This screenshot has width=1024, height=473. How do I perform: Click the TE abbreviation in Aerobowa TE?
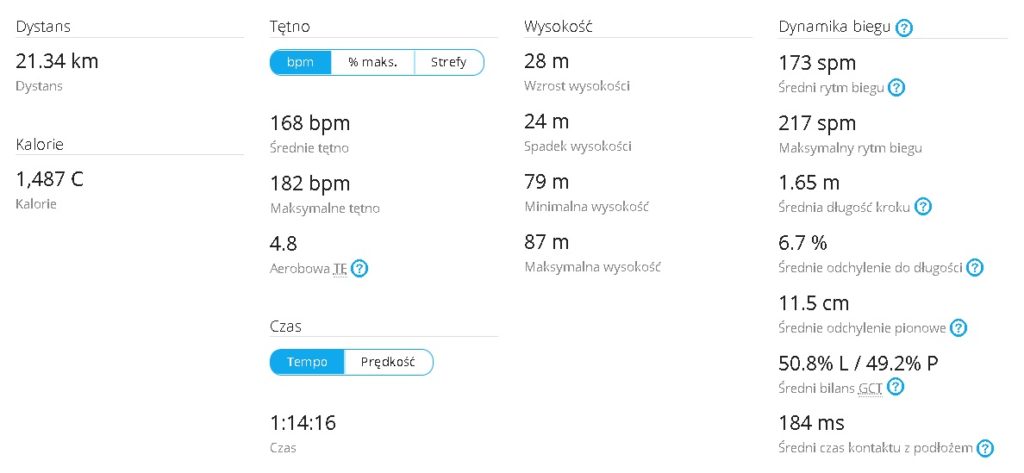[x=340, y=269]
